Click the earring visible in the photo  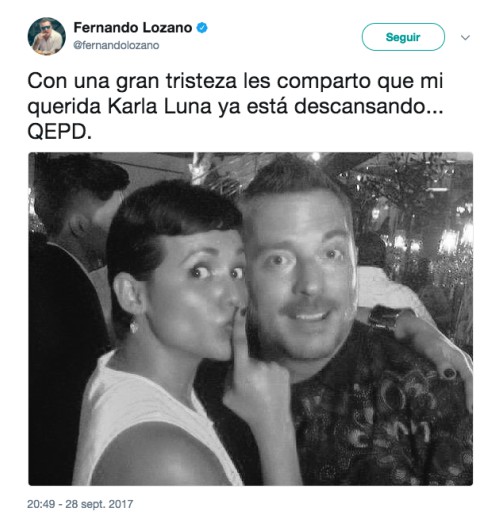click(x=134, y=326)
